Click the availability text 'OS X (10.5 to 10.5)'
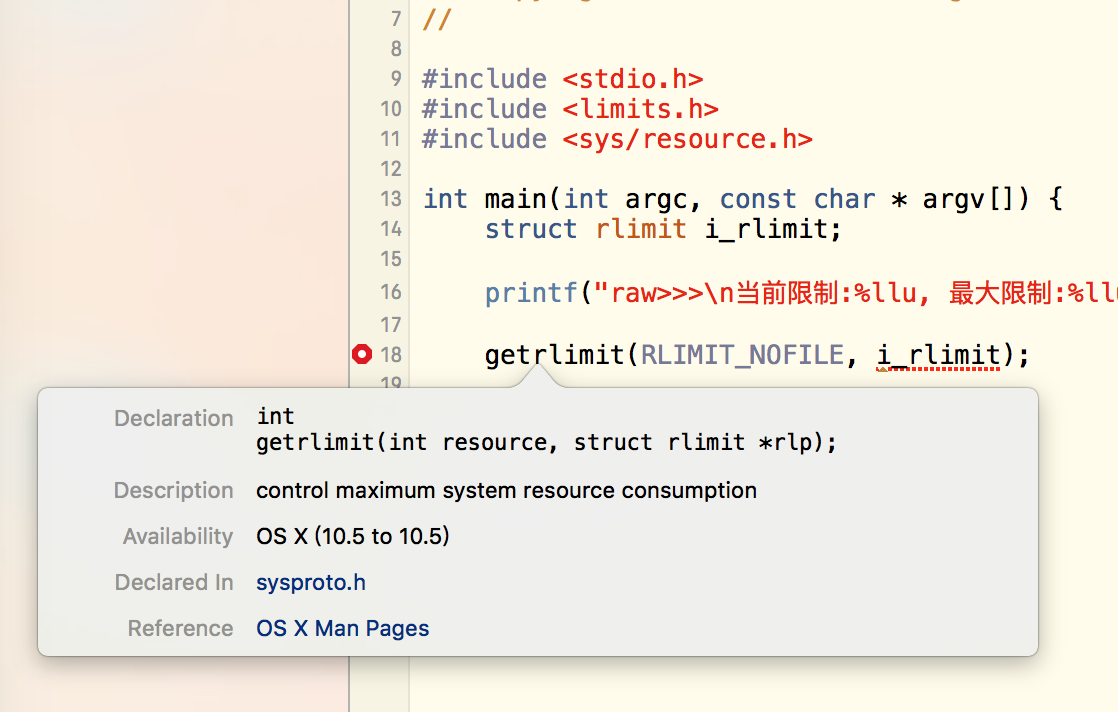 (353, 536)
